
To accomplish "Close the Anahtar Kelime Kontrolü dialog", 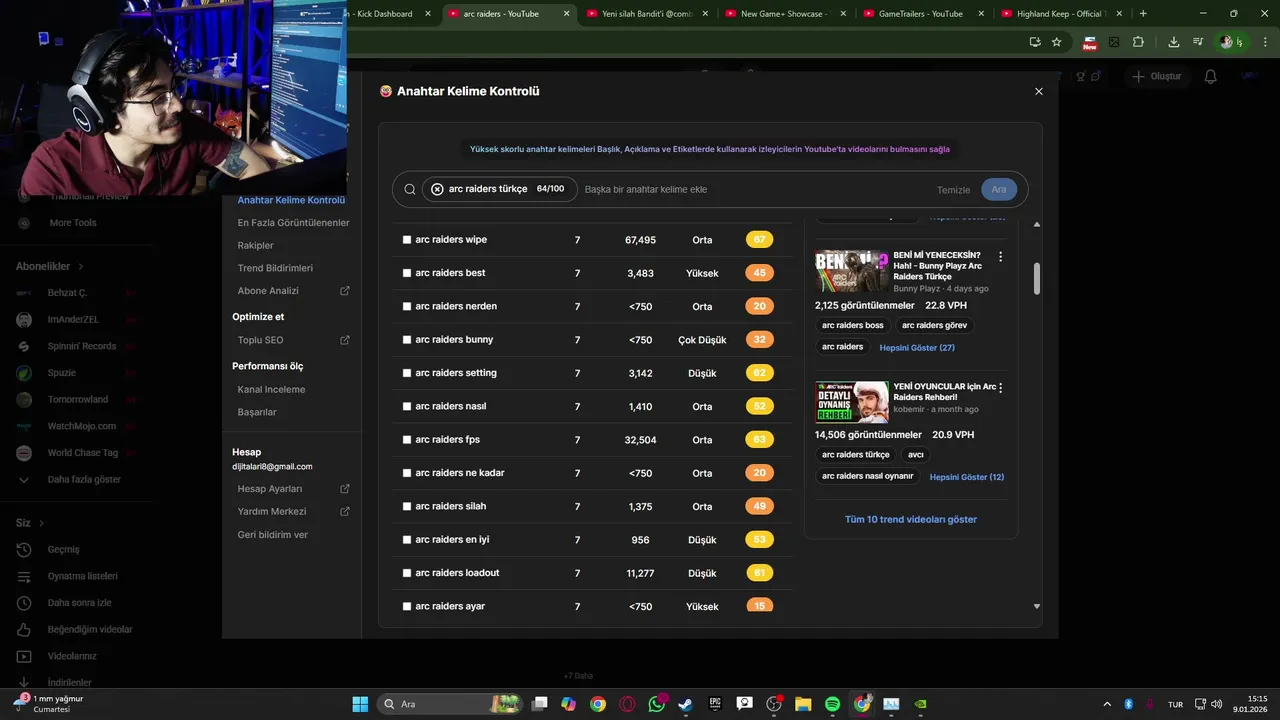I will pos(1038,91).
